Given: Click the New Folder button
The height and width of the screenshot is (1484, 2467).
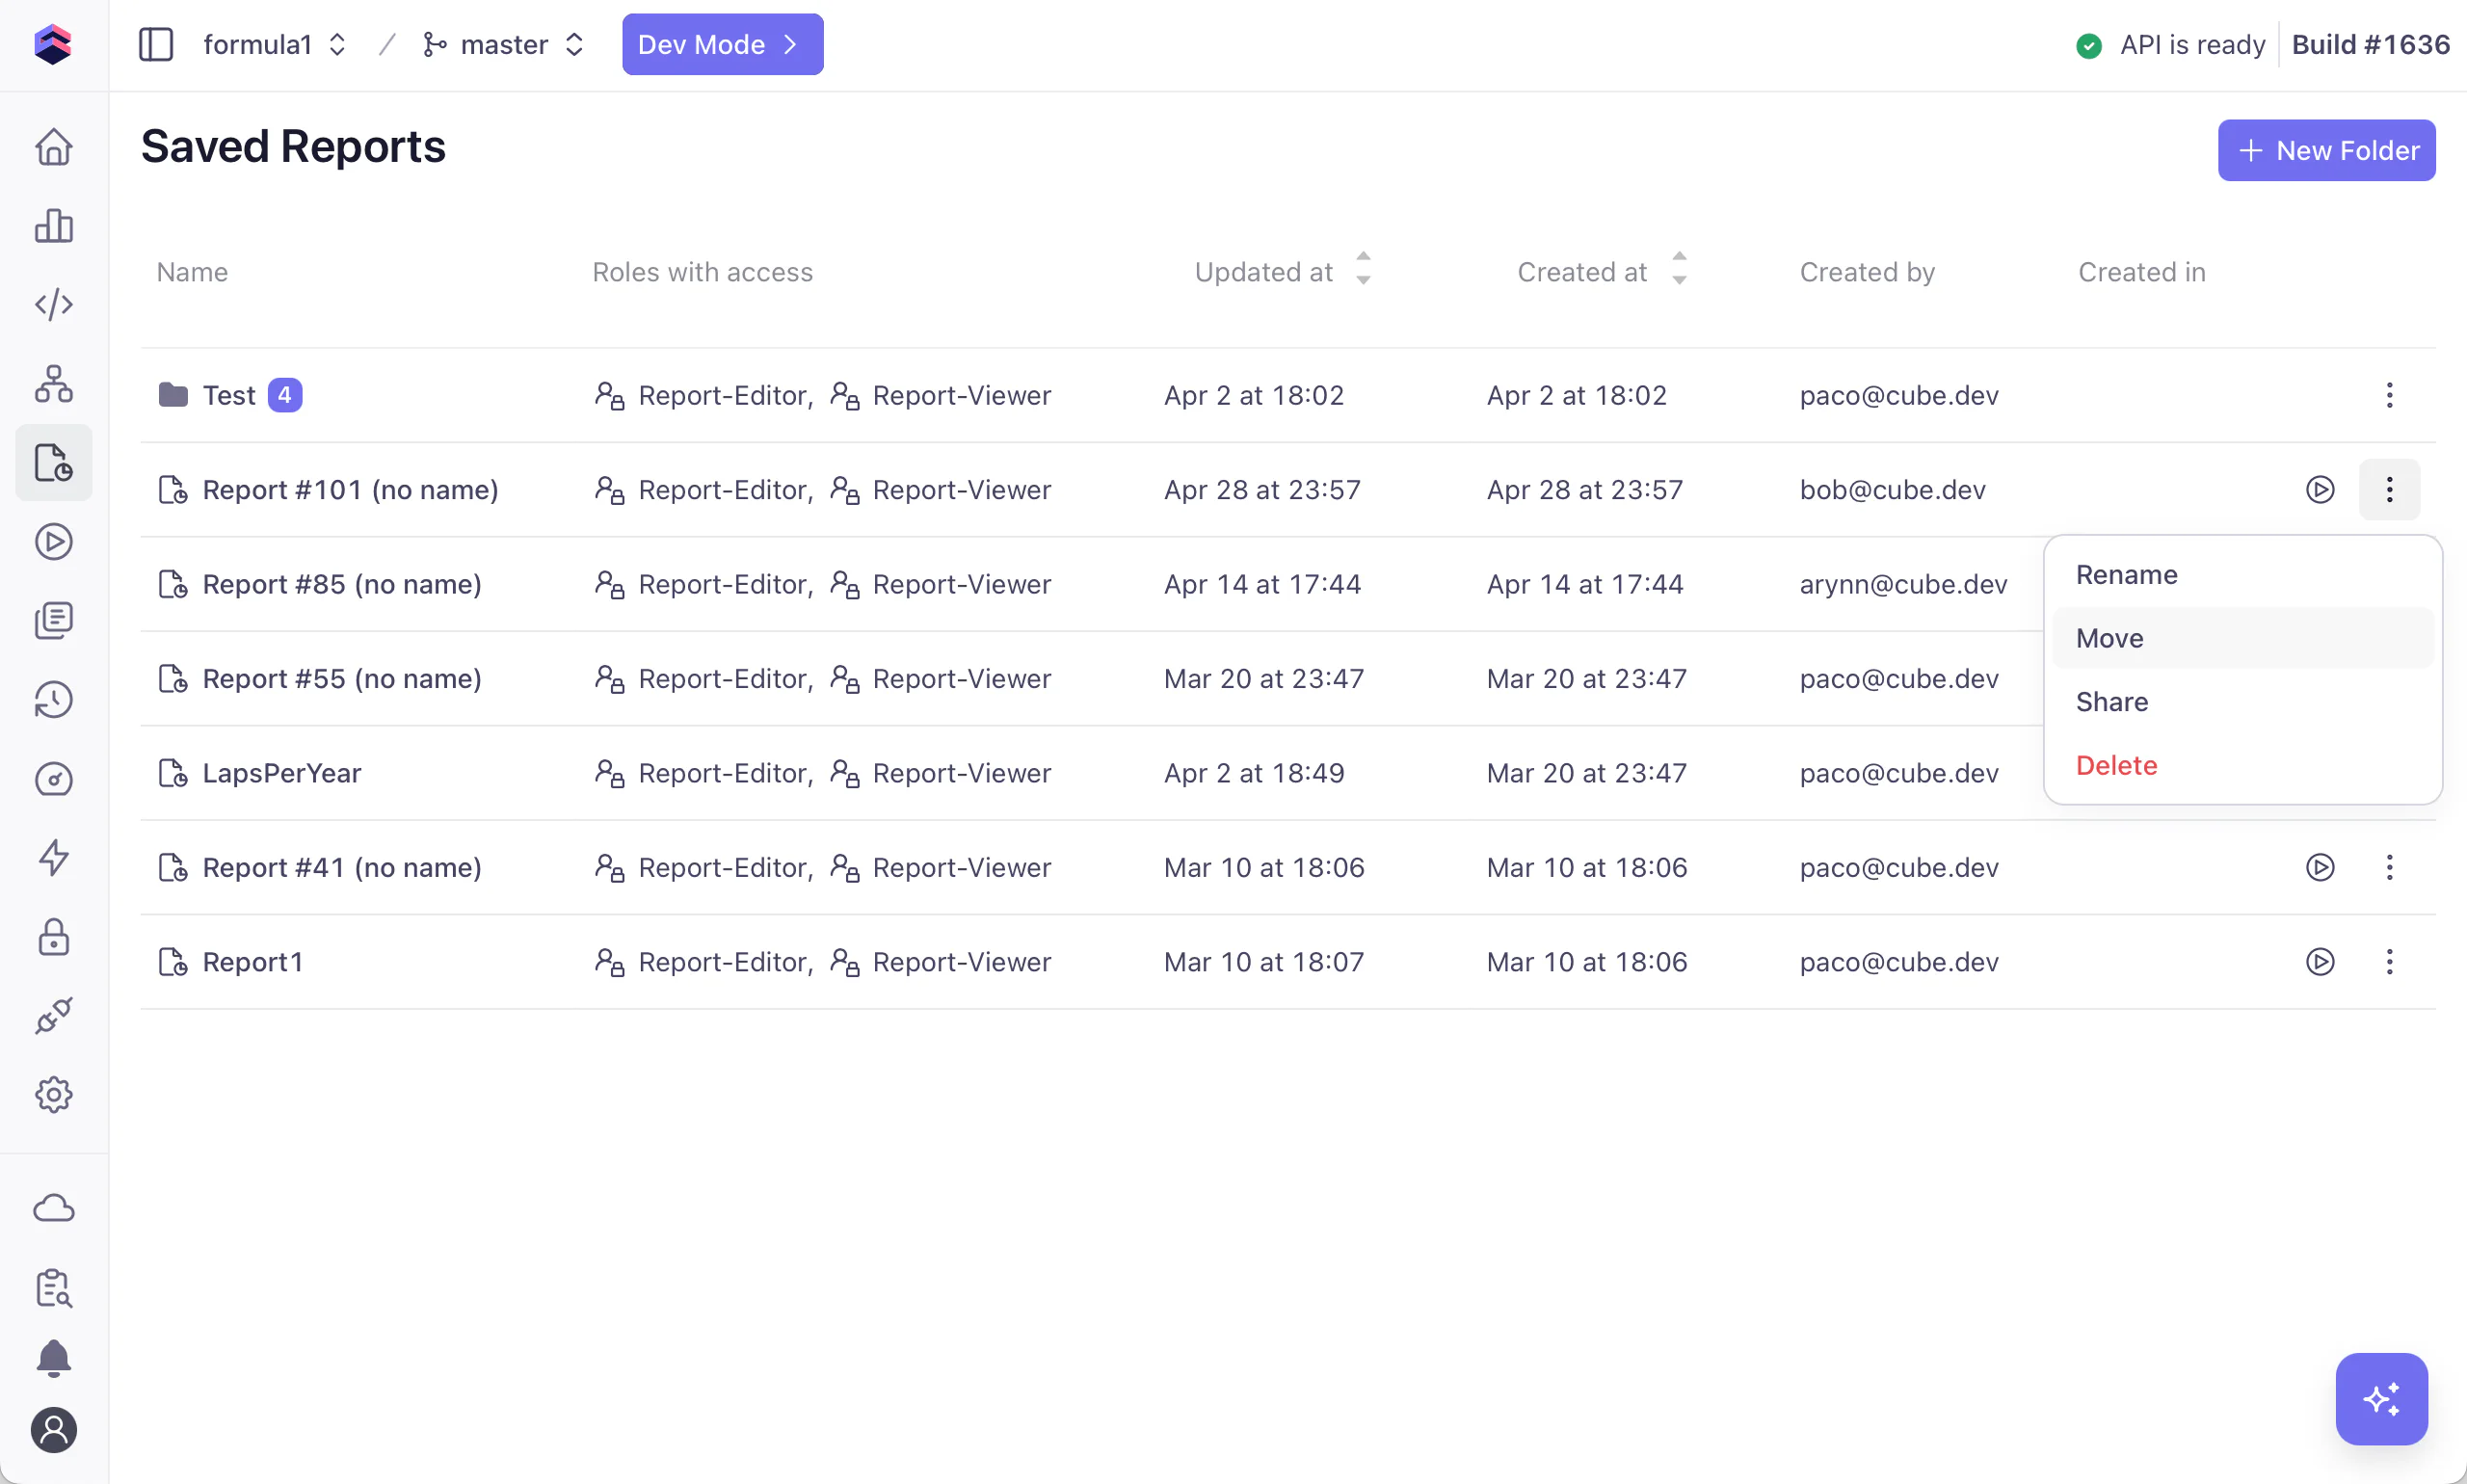Looking at the screenshot, I should 2326,150.
